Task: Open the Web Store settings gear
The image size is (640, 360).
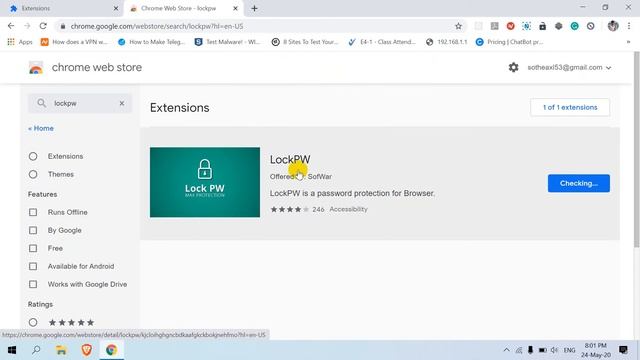Action: click(x=513, y=67)
